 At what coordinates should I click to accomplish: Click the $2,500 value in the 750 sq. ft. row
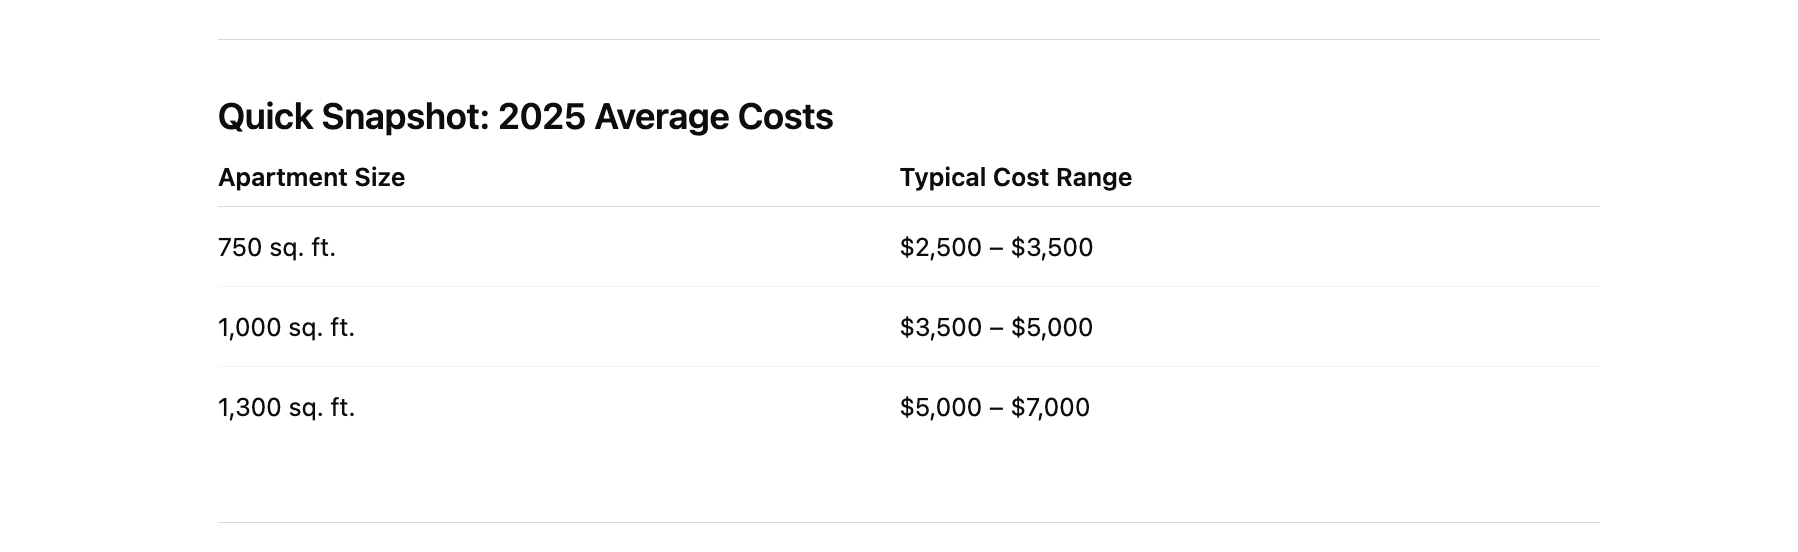click(941, 247)
